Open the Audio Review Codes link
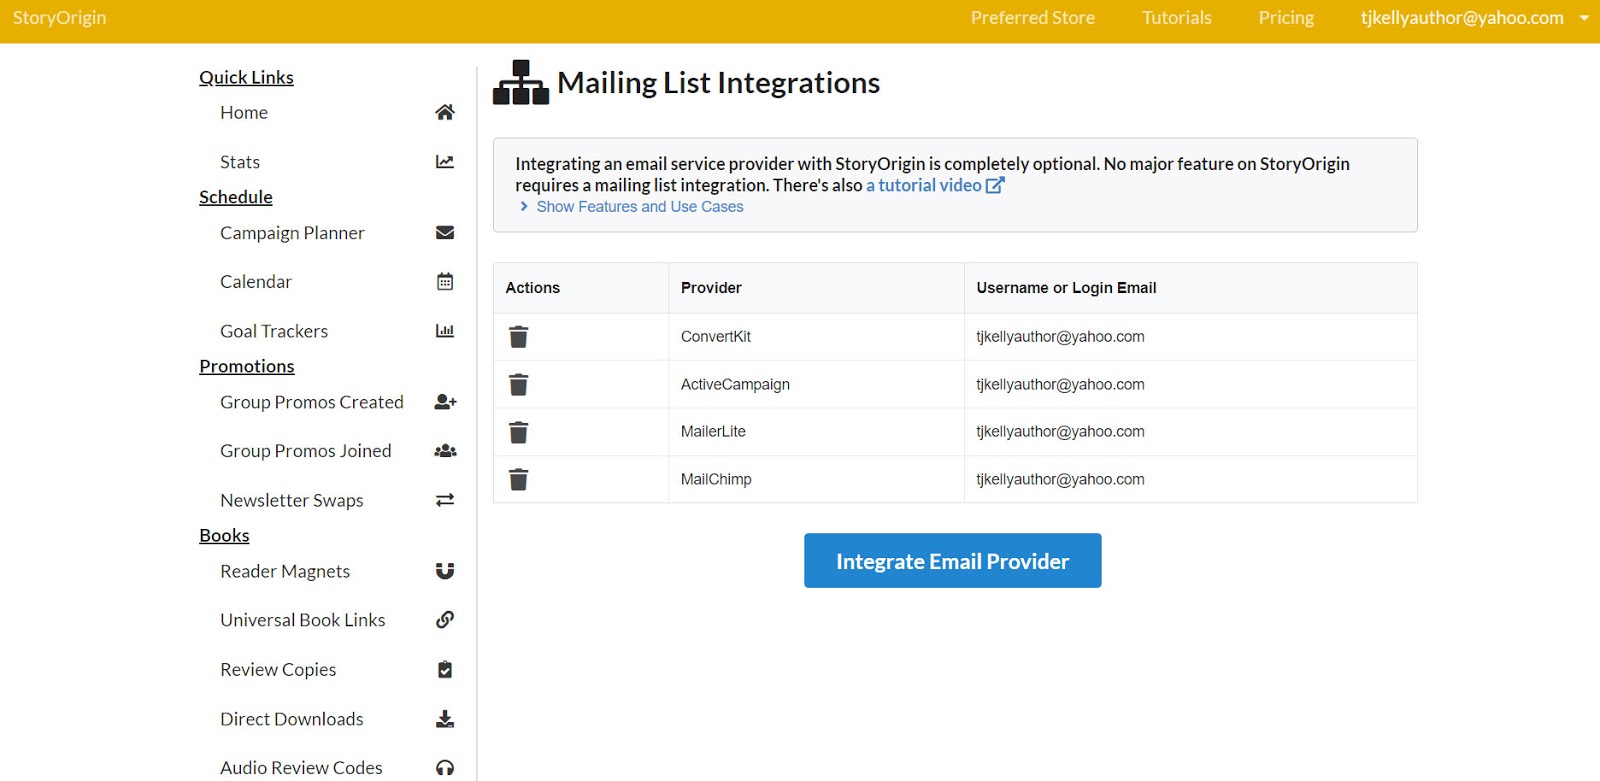This screenshot has width=1600, height=781. pos(301,768)
